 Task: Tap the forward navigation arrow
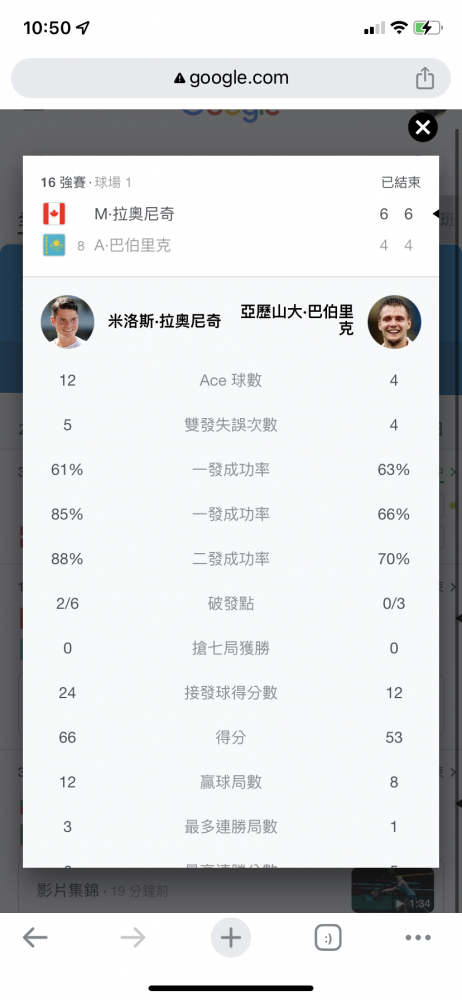point(133,937)
